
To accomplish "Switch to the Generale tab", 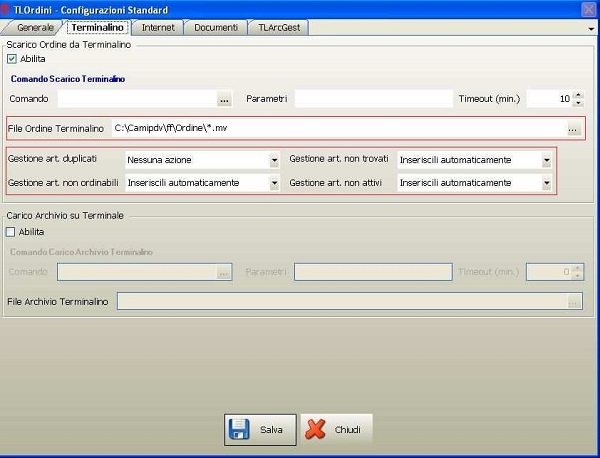I will click(x=35, y=27).
